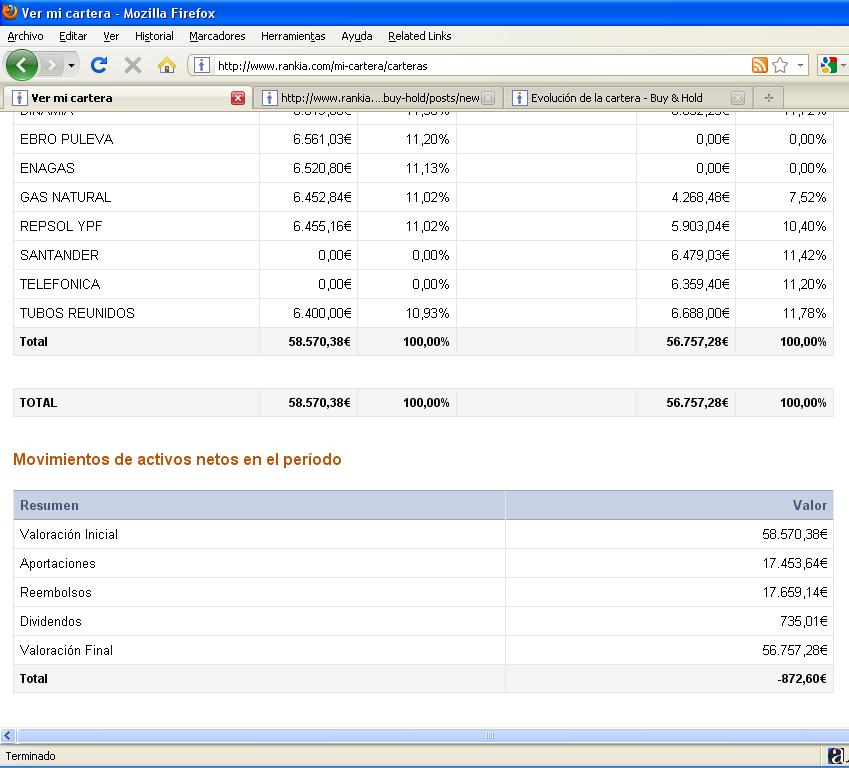Open the Herramientas menu
This screenshot has height=768, width=849.
click(x=293, y=36)
